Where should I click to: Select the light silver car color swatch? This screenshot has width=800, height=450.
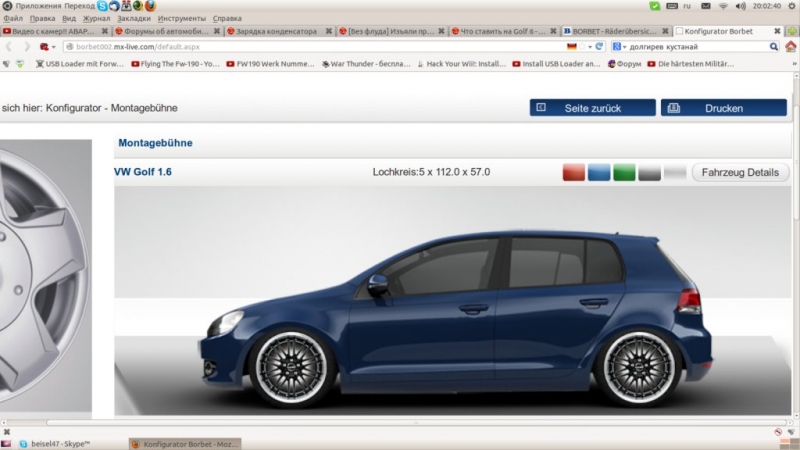(x=675, y=172)
